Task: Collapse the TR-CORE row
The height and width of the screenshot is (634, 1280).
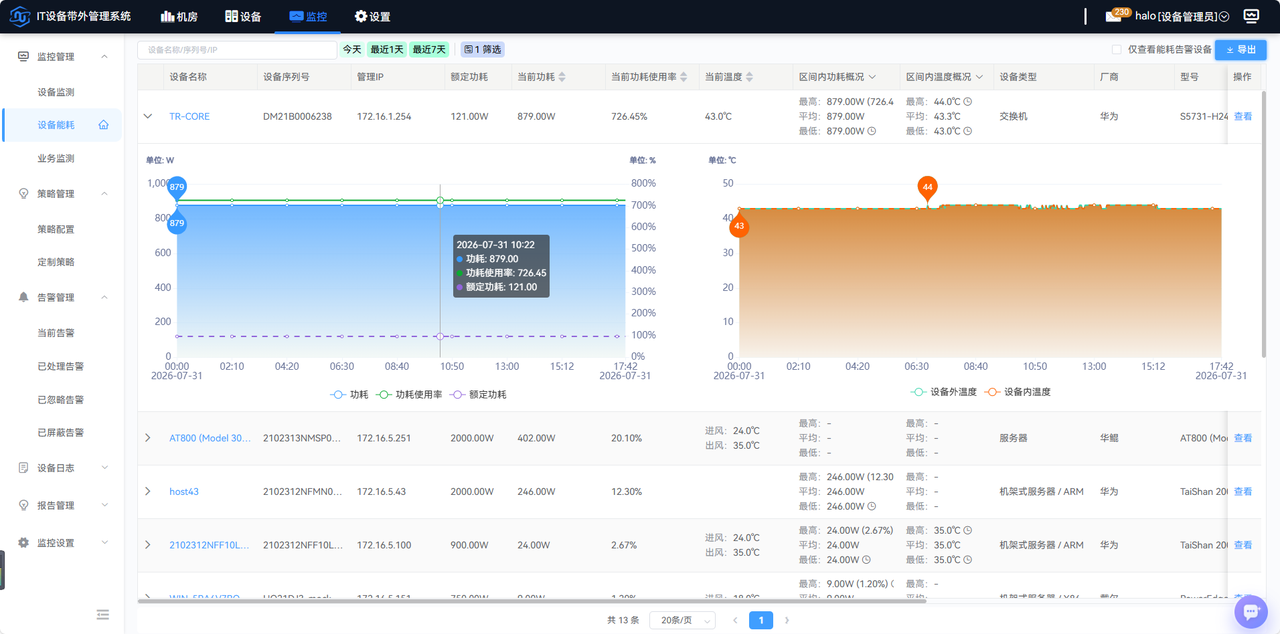Action: pyautogui.click(x=148, y=116)
